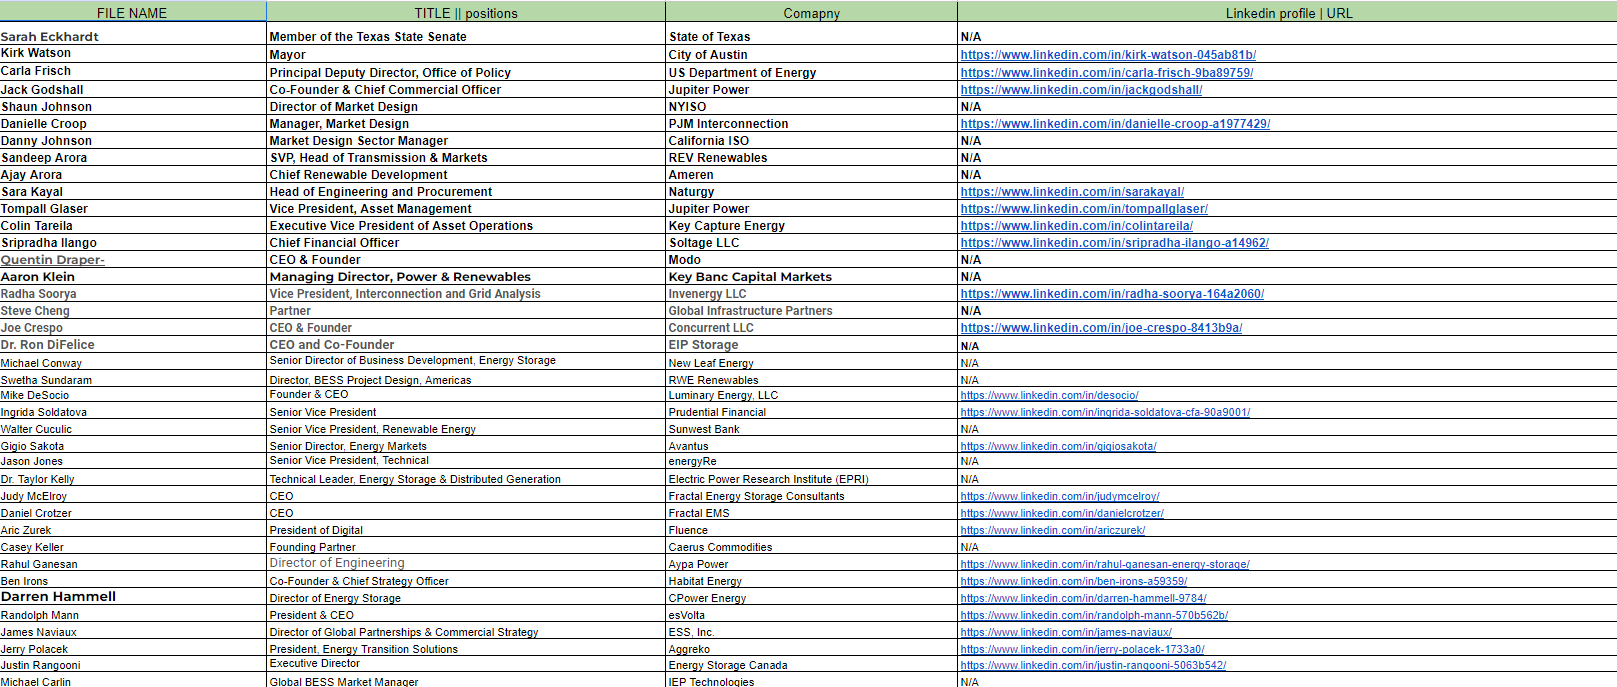Open Kirk Watson's LinkedIn profile link

1108,55
